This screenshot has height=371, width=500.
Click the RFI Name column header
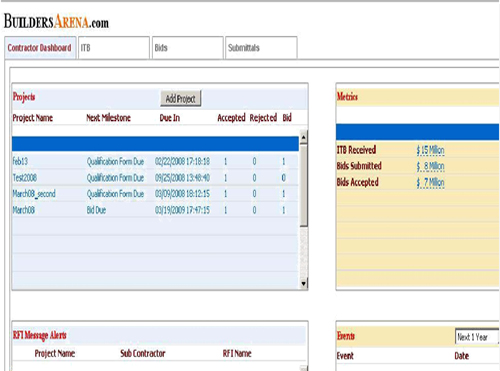click(237, 353)
